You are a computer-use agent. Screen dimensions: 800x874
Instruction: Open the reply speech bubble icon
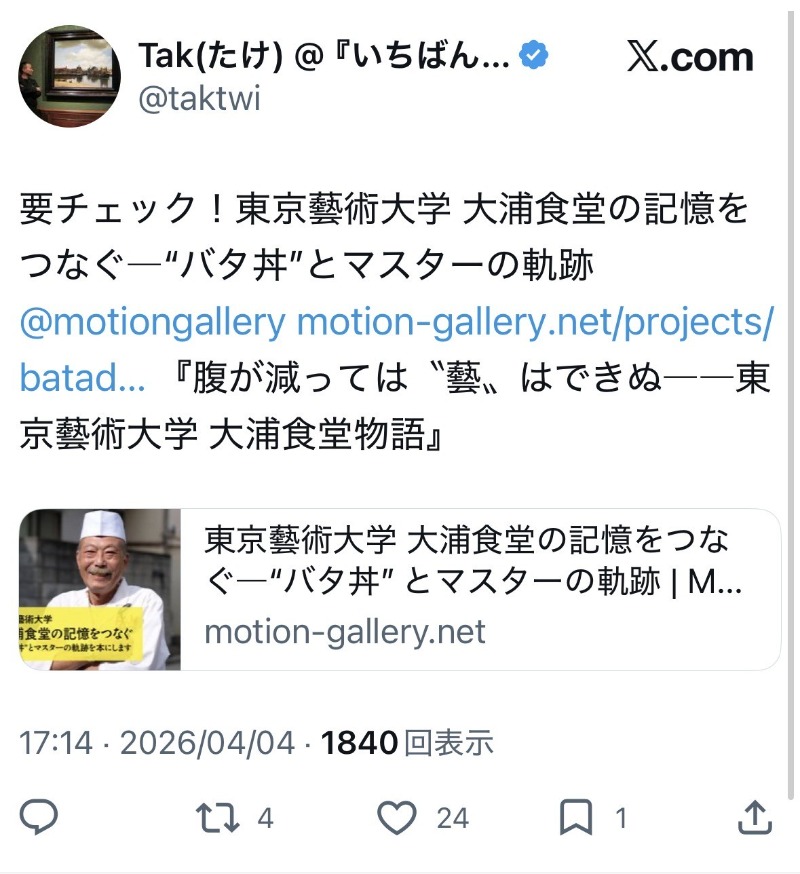click(x=39, y=819)
